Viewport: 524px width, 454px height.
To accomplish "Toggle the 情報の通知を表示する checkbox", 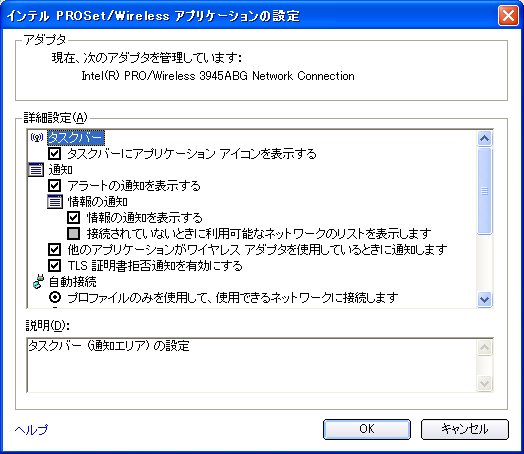I will (74, 218).
